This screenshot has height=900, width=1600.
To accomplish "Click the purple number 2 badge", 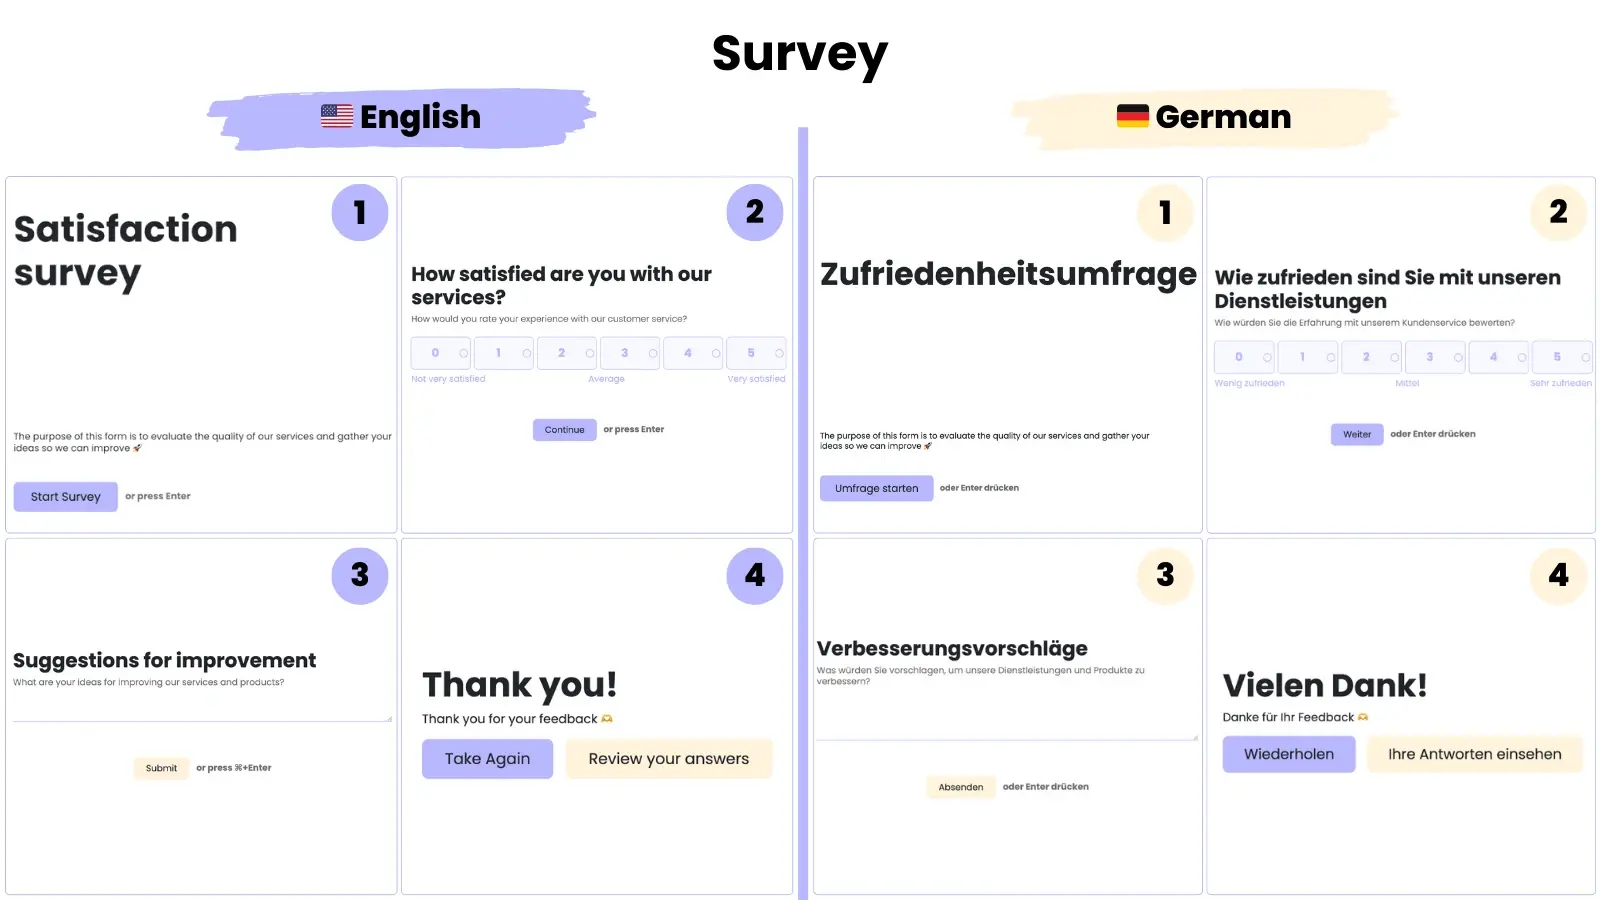I will pyautogui.click(x=755, y=212).
